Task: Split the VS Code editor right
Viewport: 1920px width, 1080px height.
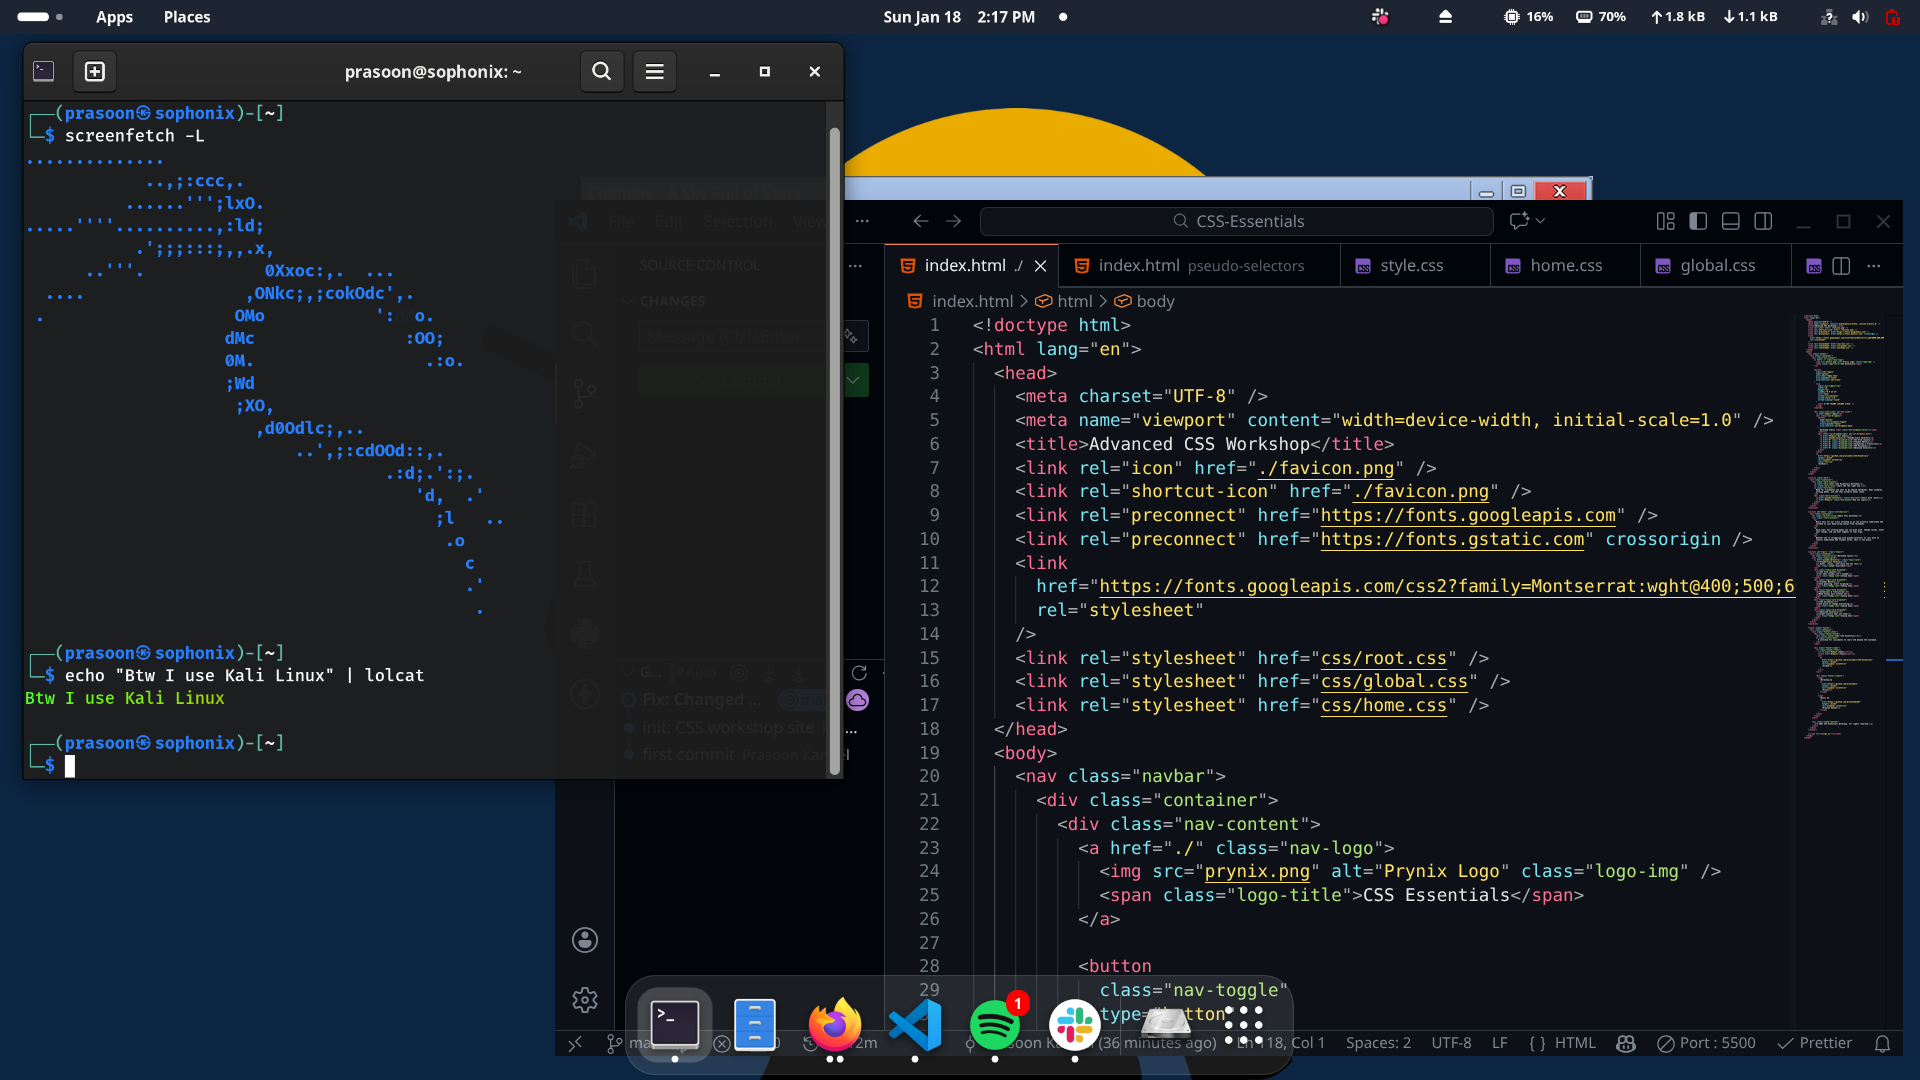Action: point(1841,266)
